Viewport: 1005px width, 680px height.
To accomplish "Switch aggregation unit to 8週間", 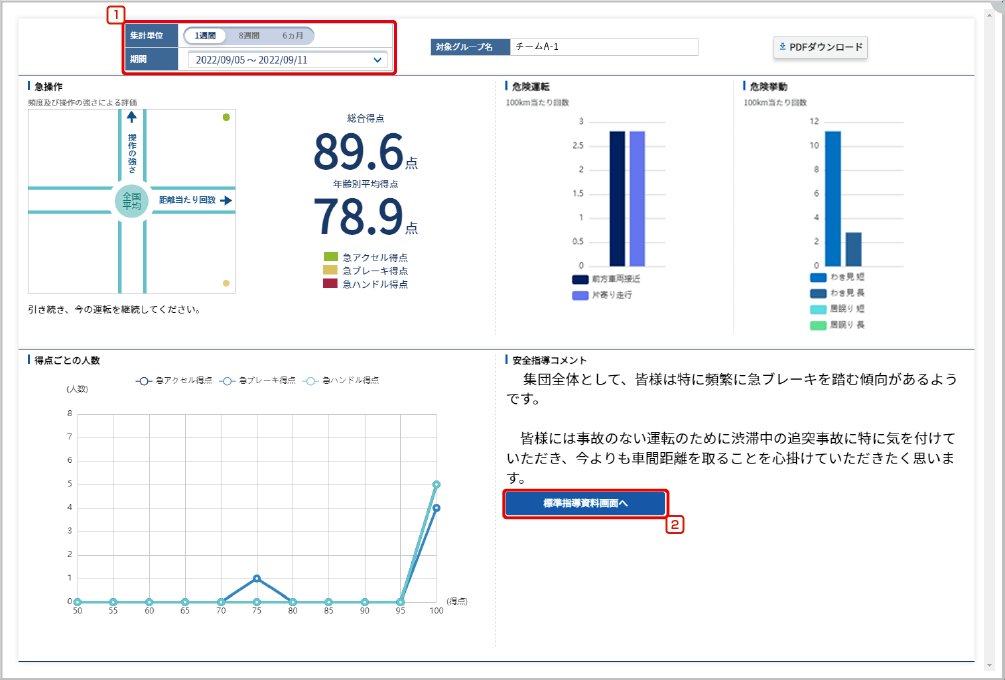I will coord(248,36).
